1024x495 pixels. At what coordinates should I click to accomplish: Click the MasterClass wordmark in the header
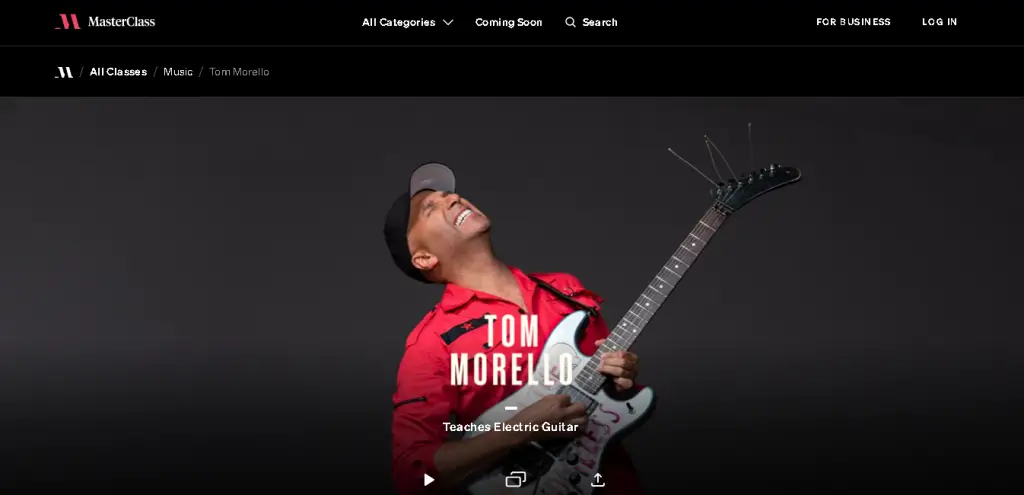121,22
